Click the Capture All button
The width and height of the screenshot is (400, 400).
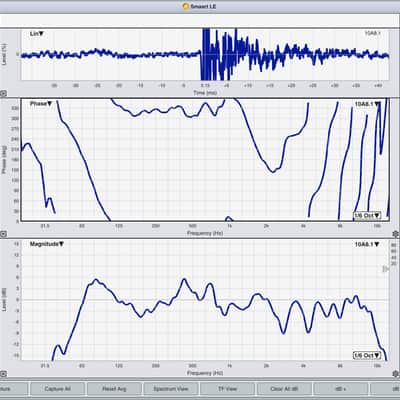pyautogui.click(x=57, y=389)
